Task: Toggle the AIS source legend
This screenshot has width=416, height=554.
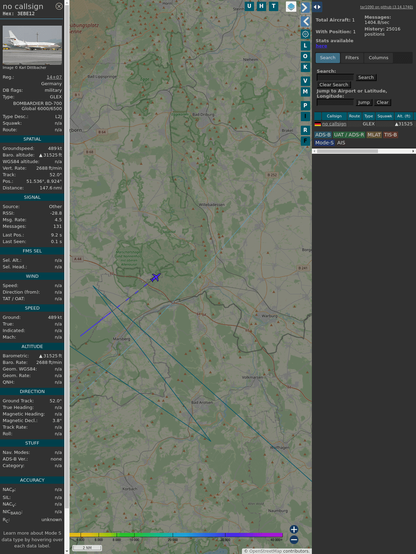Action: pyautogui.click(x=341, y=143)
